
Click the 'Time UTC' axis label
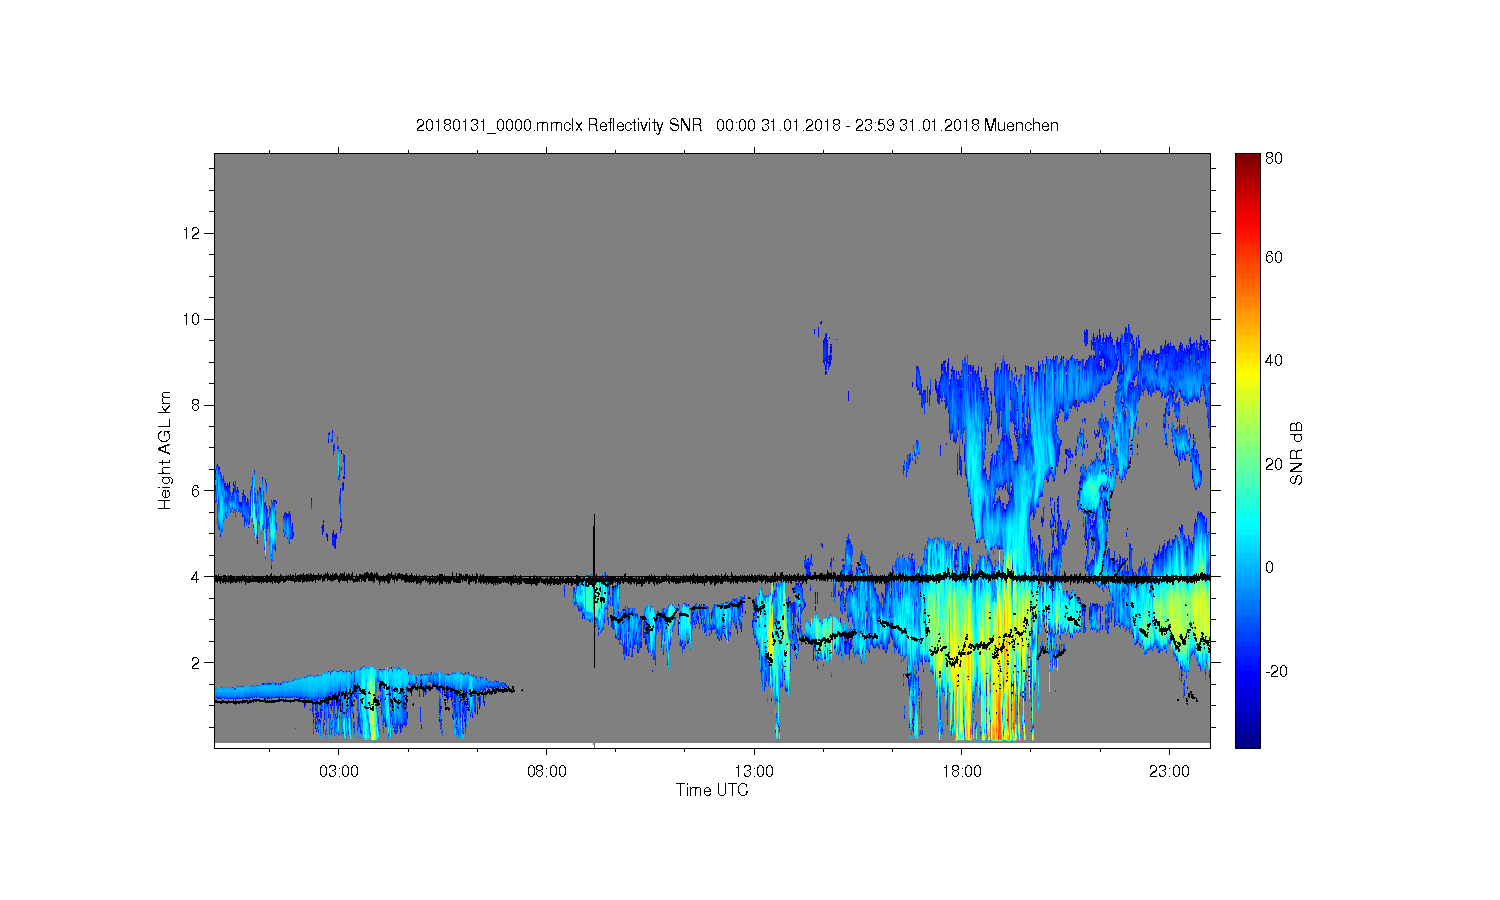coord(712,790)
